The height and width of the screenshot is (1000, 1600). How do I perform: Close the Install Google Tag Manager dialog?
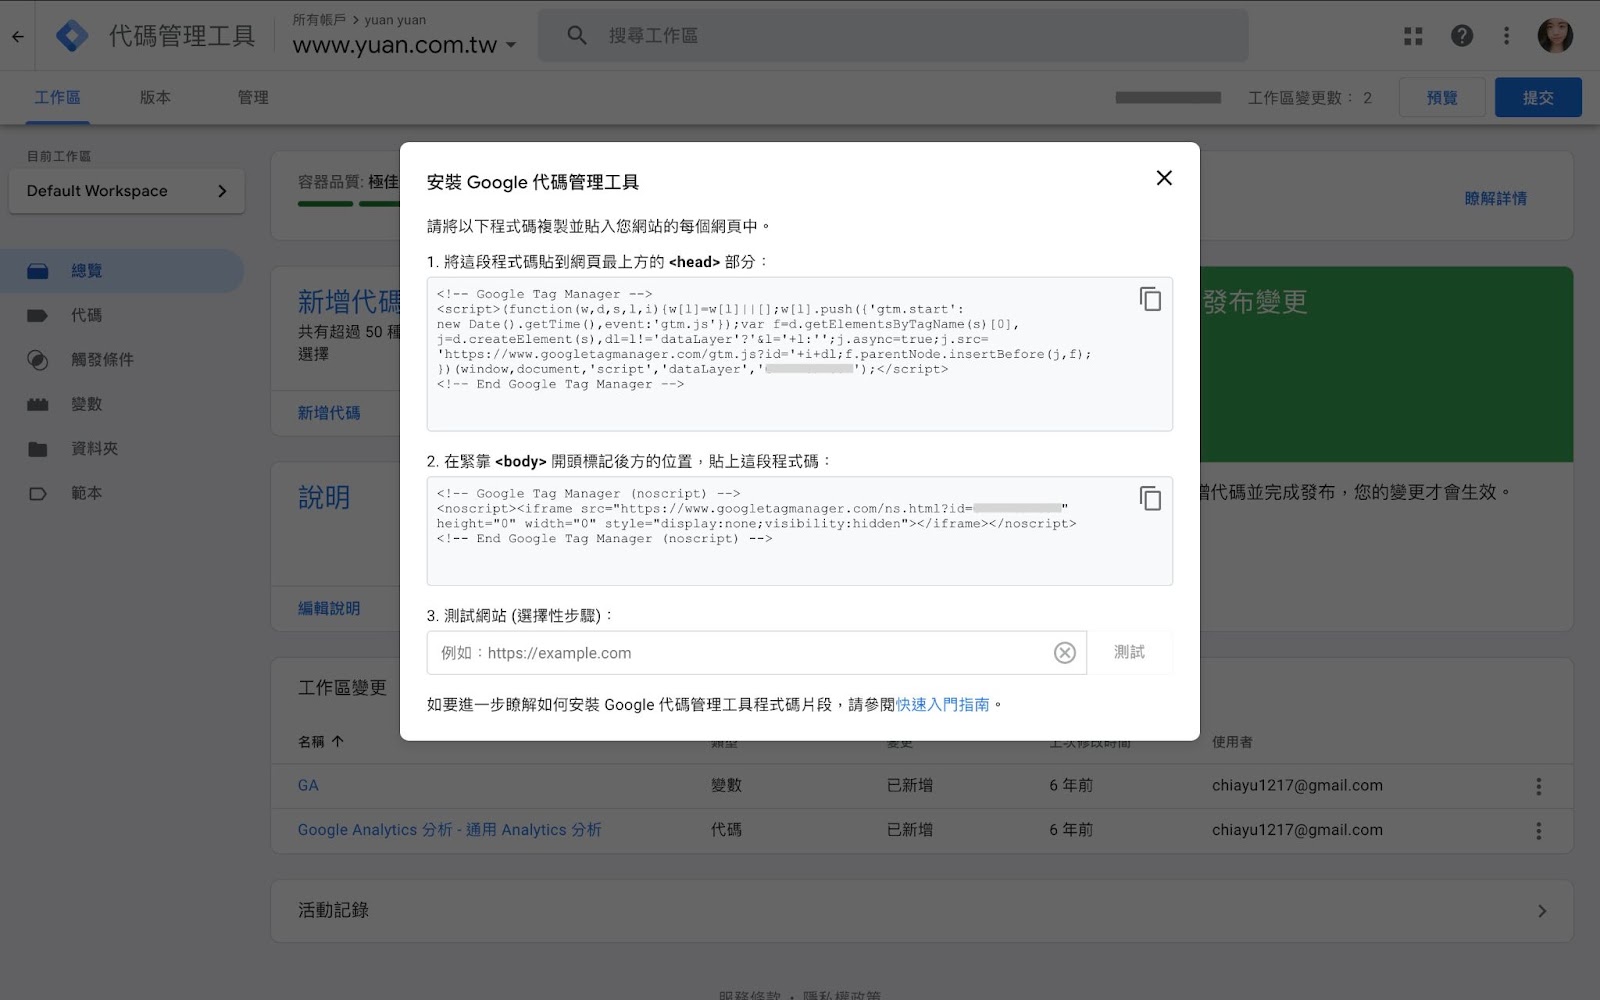coord(1164,178)
